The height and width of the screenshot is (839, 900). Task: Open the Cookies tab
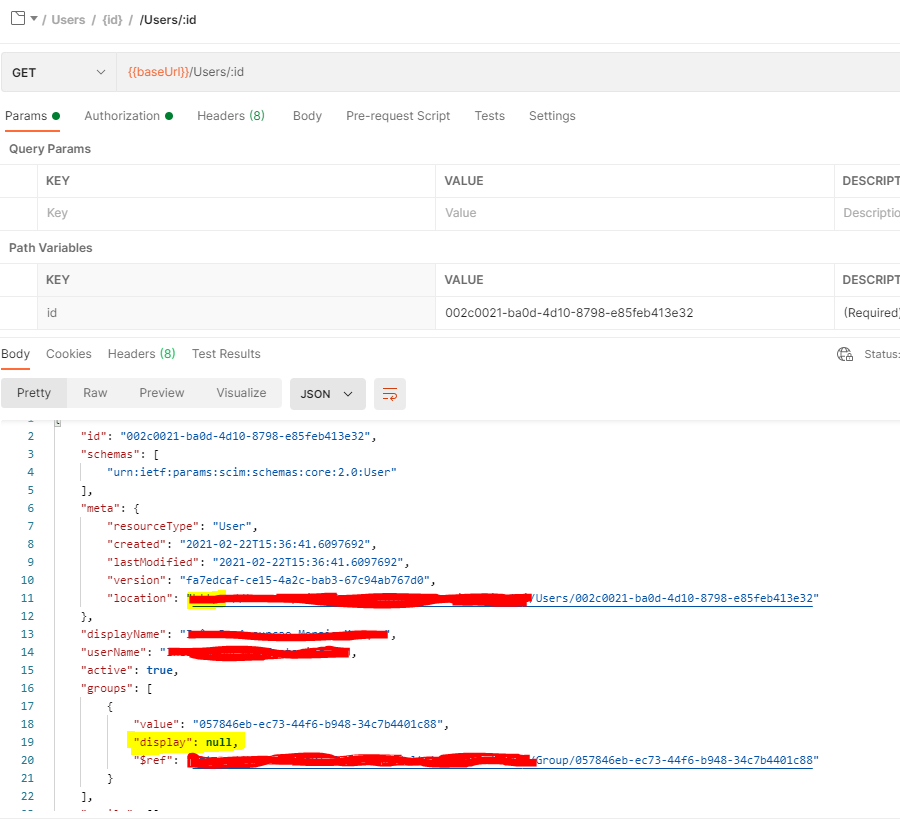[68, 353]
